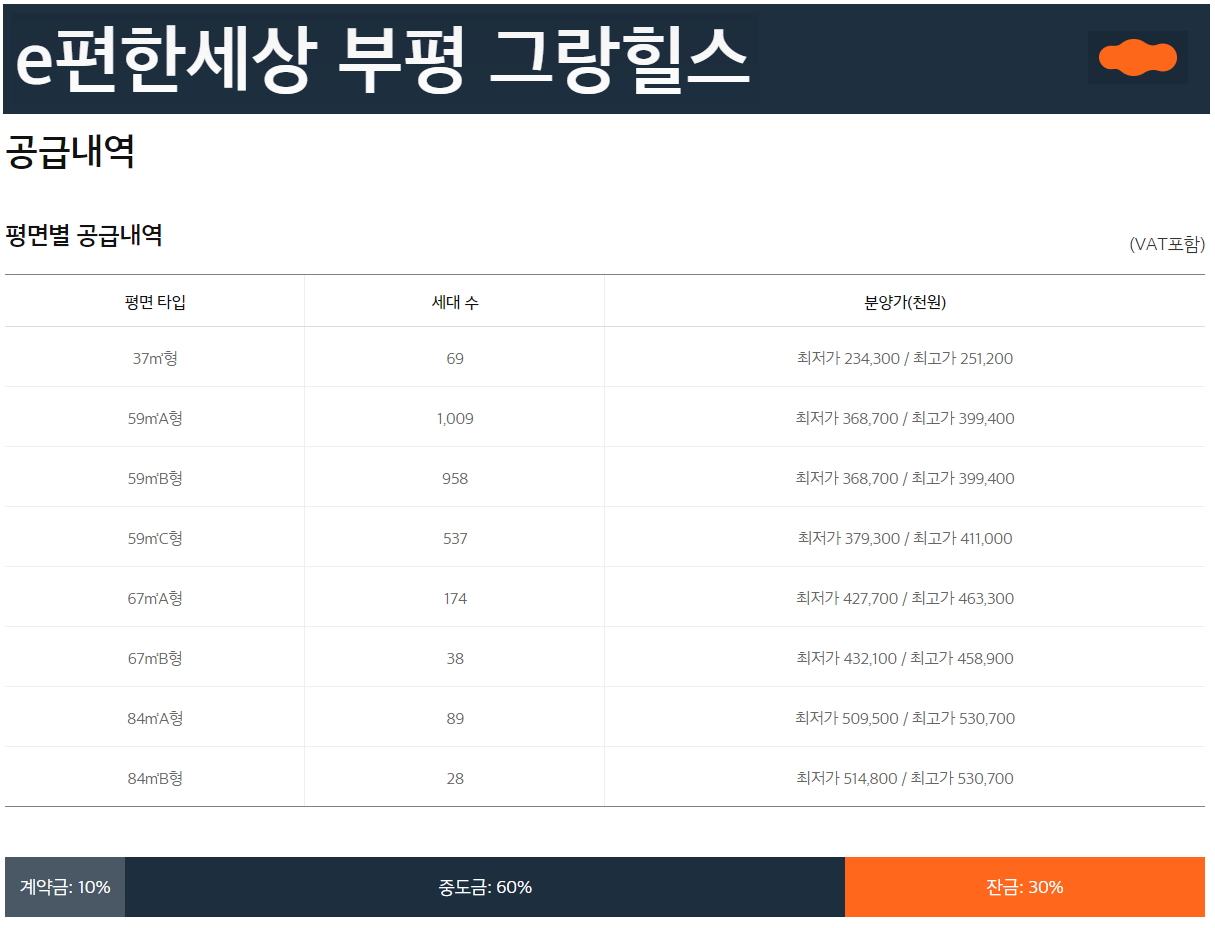Click price '최저가 234,300 / 최고가 251,200'

[905, 358]
